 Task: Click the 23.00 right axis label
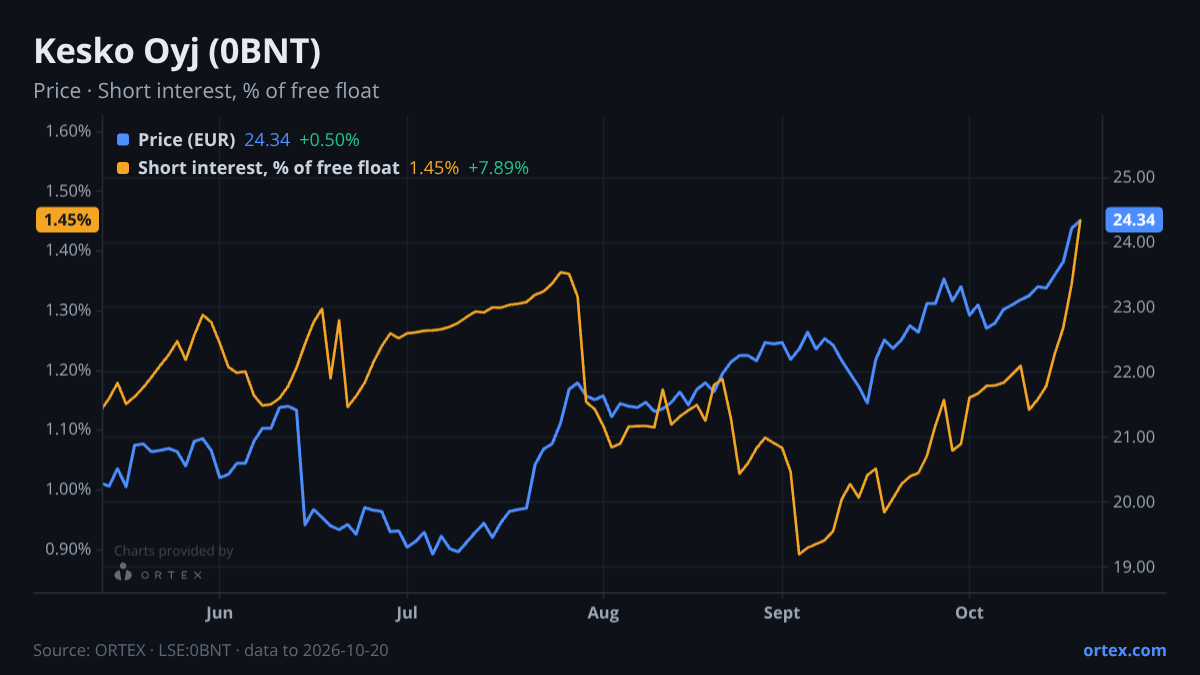[1133, 307]
